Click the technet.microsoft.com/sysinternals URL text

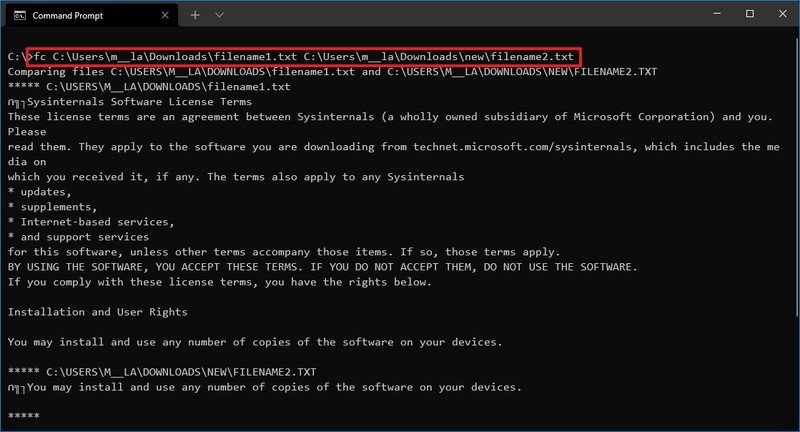[x=525, y=147]
